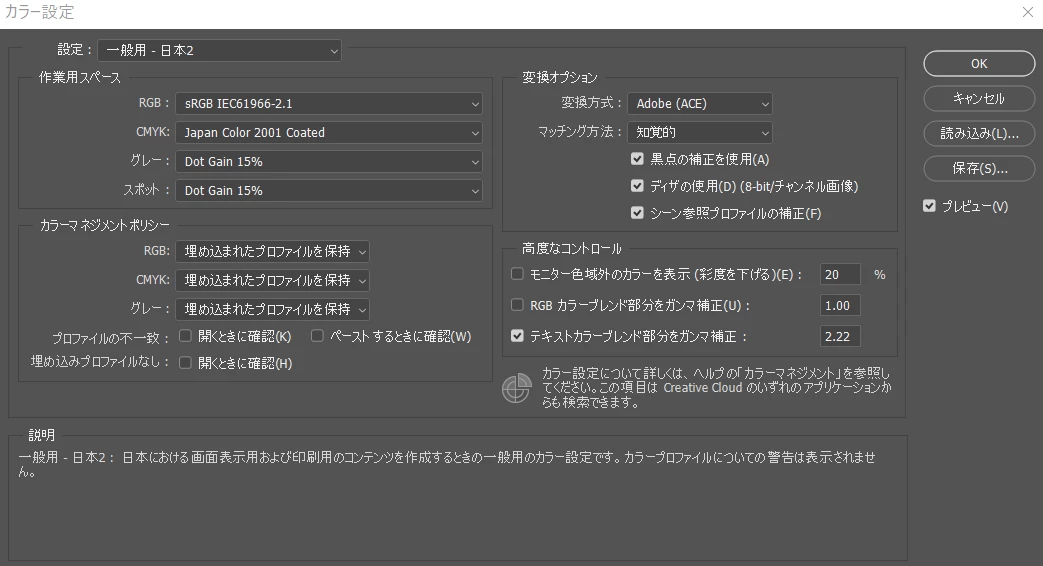
Task: Toggle ディザの使用(D) checkbox
Action: (x=637, y=186)
